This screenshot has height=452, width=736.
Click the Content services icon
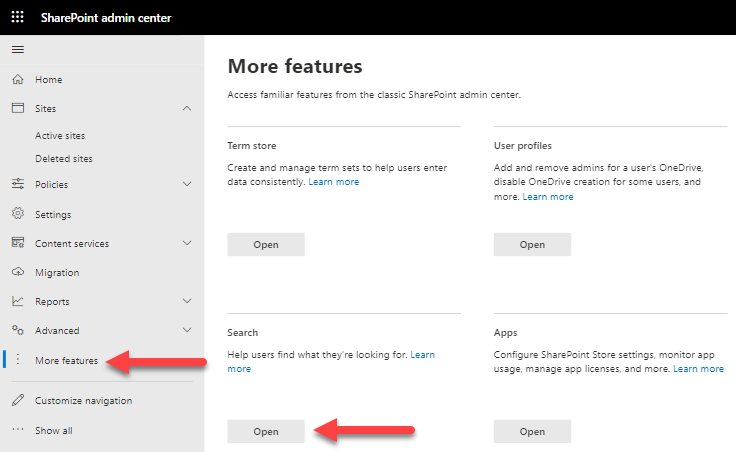click(x=18, y=243)
